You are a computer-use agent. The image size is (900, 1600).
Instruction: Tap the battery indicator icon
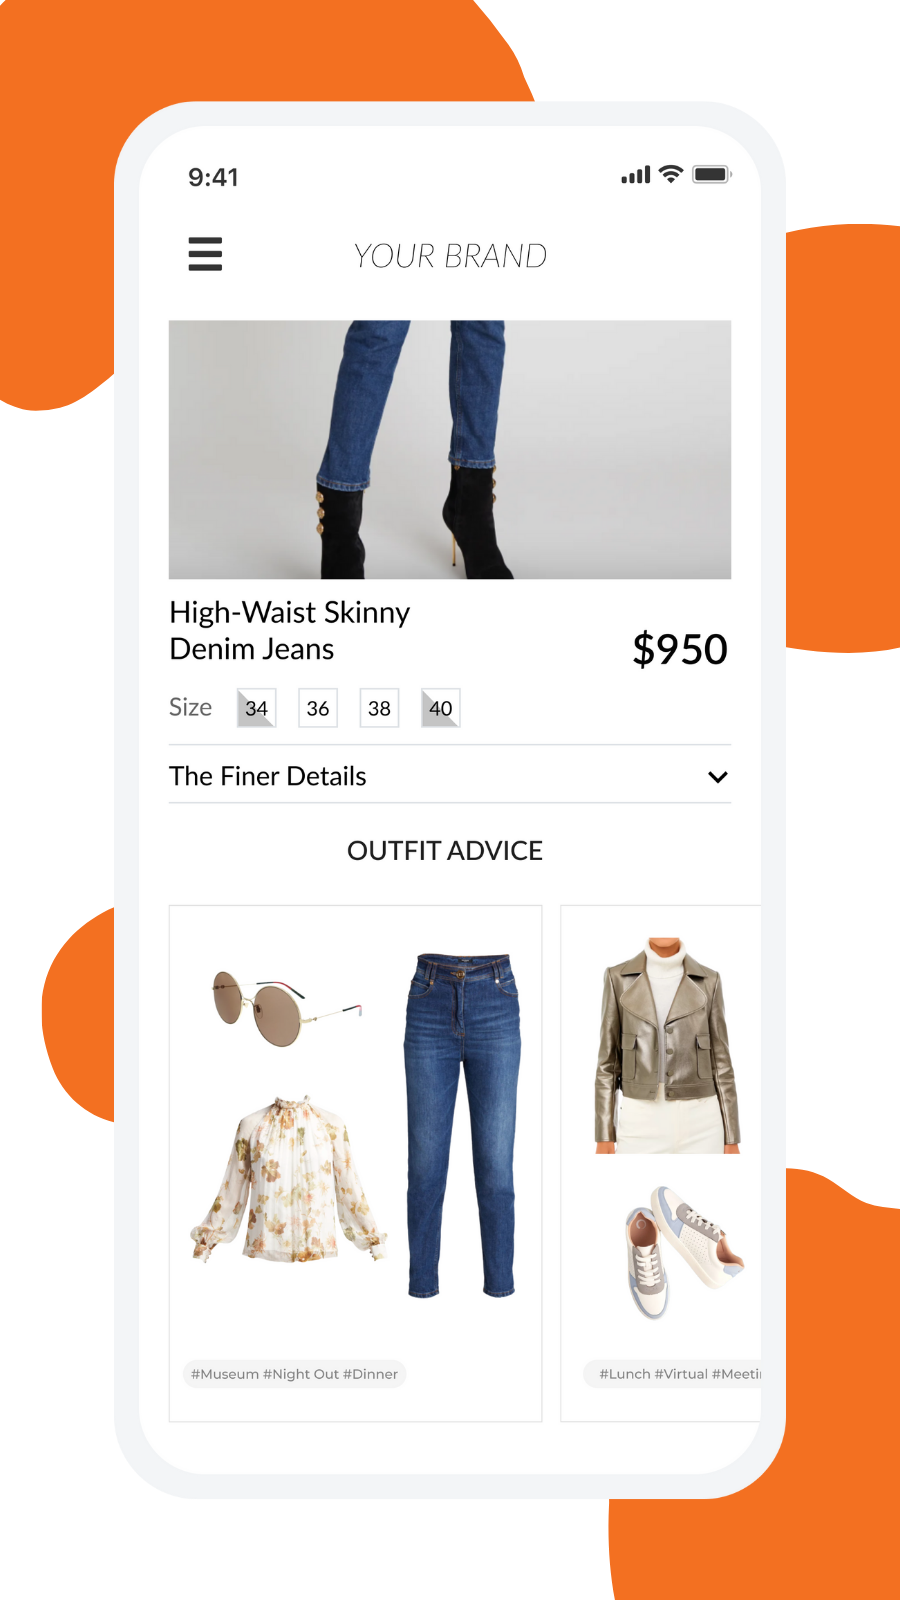pos(712,174)
